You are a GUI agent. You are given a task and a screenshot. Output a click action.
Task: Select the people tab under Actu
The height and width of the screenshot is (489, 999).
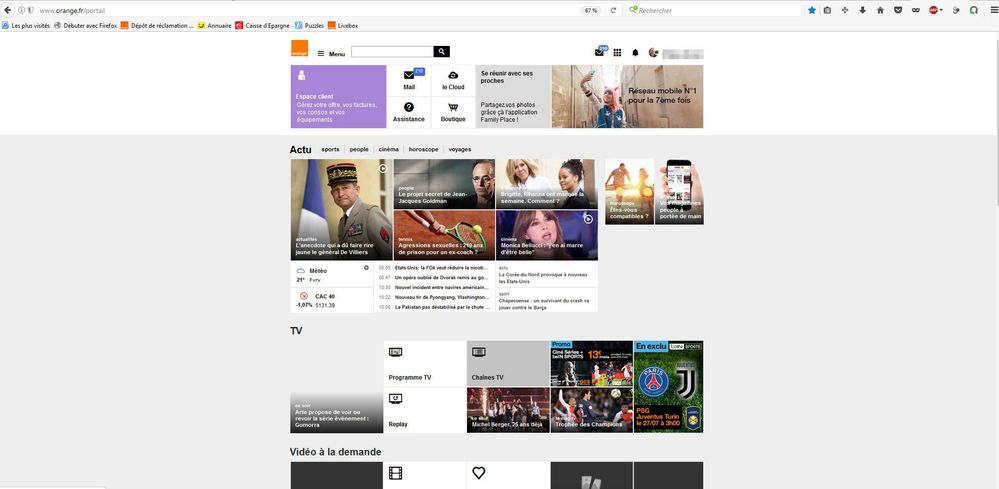point(359,149)
